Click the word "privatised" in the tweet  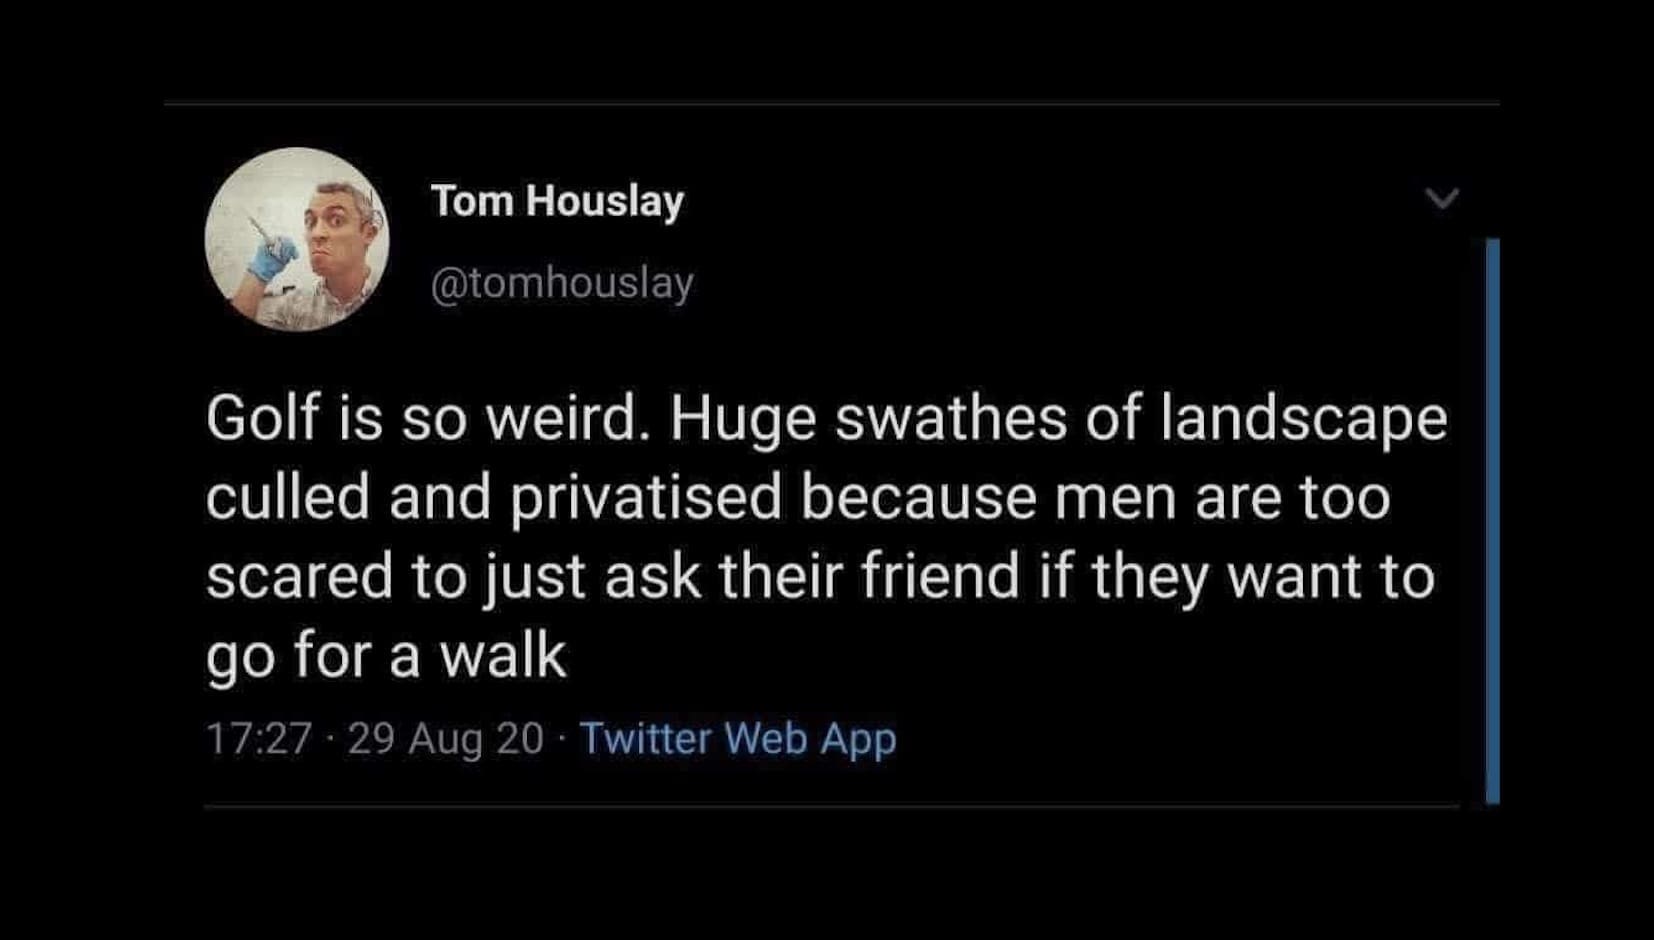646,497
